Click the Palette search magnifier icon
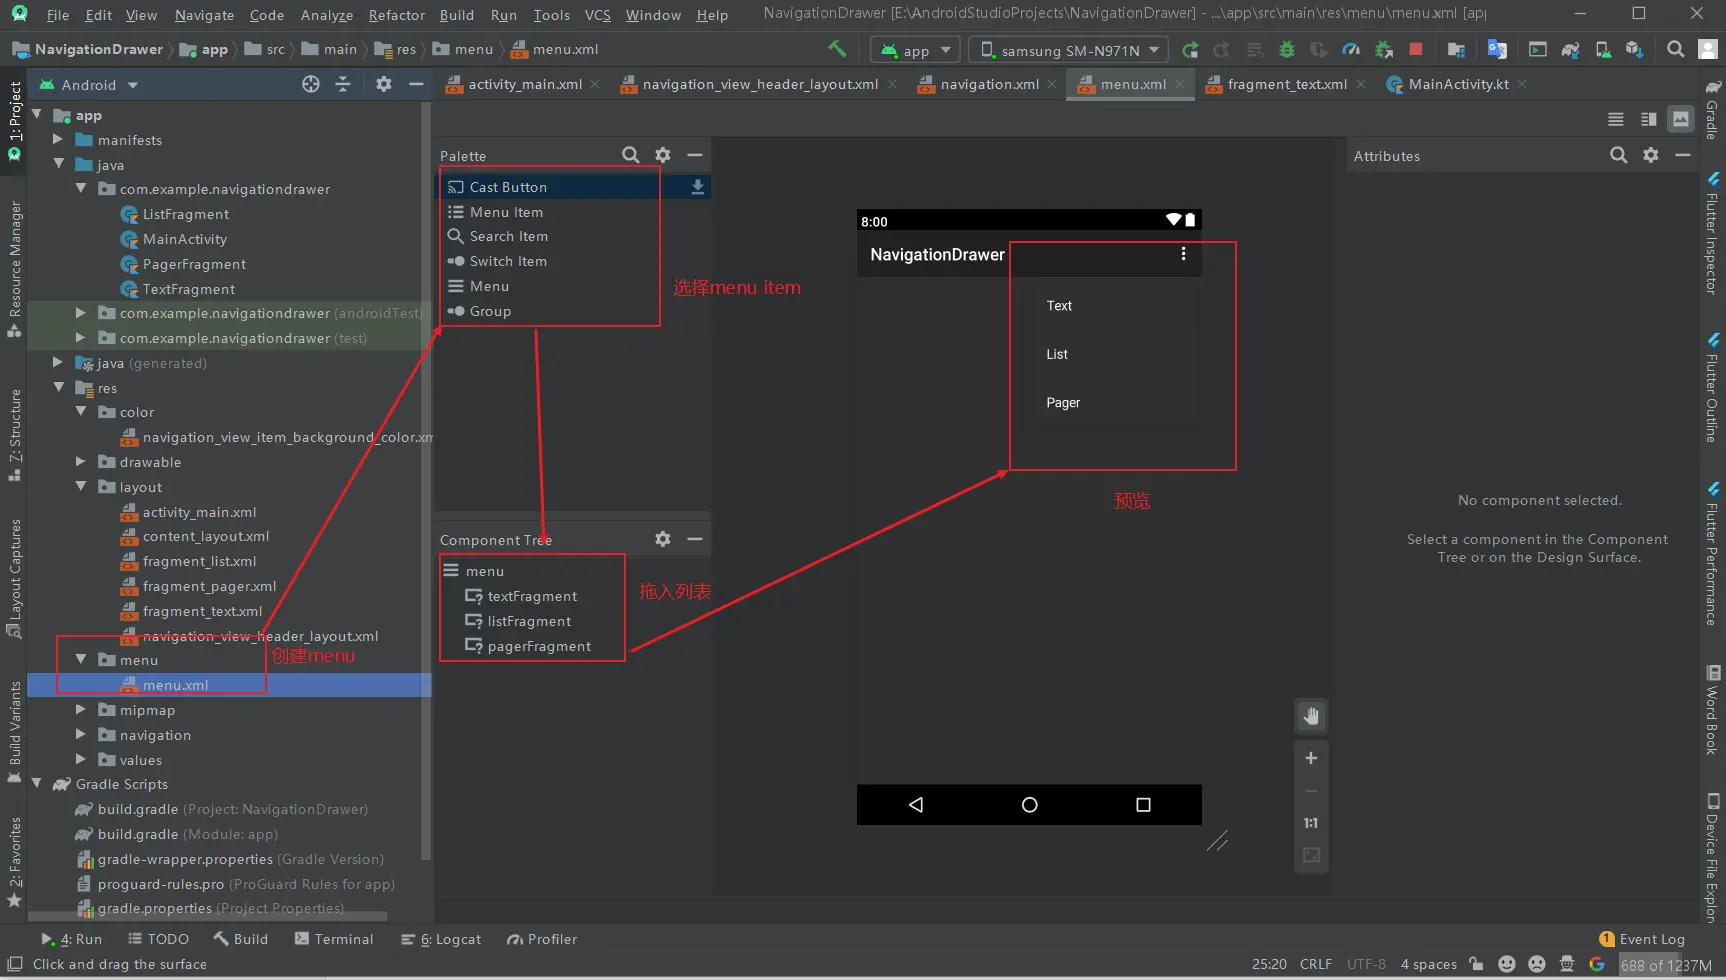Viewport: 1726px width, 980px height. pyautogui.click(x=630, y=155)
